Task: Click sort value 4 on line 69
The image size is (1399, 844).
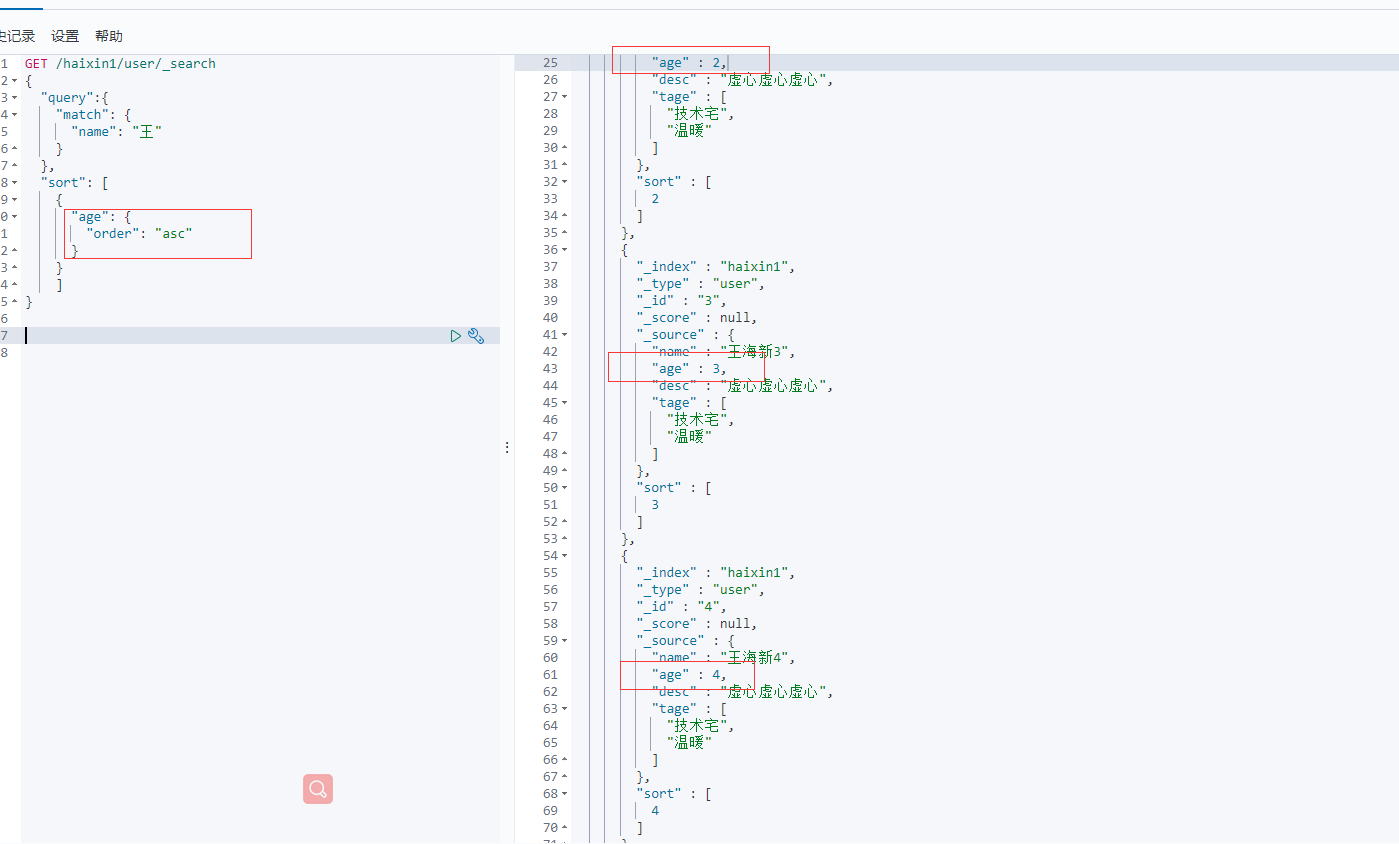Action: point(655,811)
